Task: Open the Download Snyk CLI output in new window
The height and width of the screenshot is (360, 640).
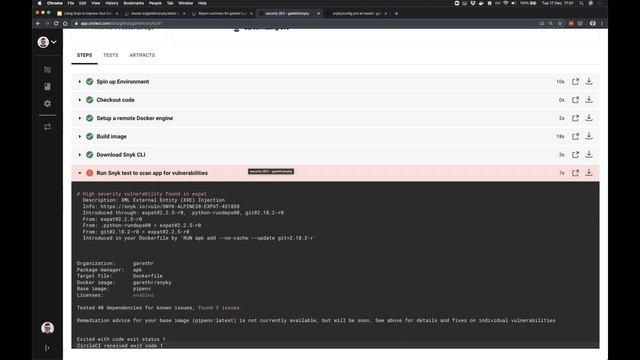Action: [x=575, y=155]
